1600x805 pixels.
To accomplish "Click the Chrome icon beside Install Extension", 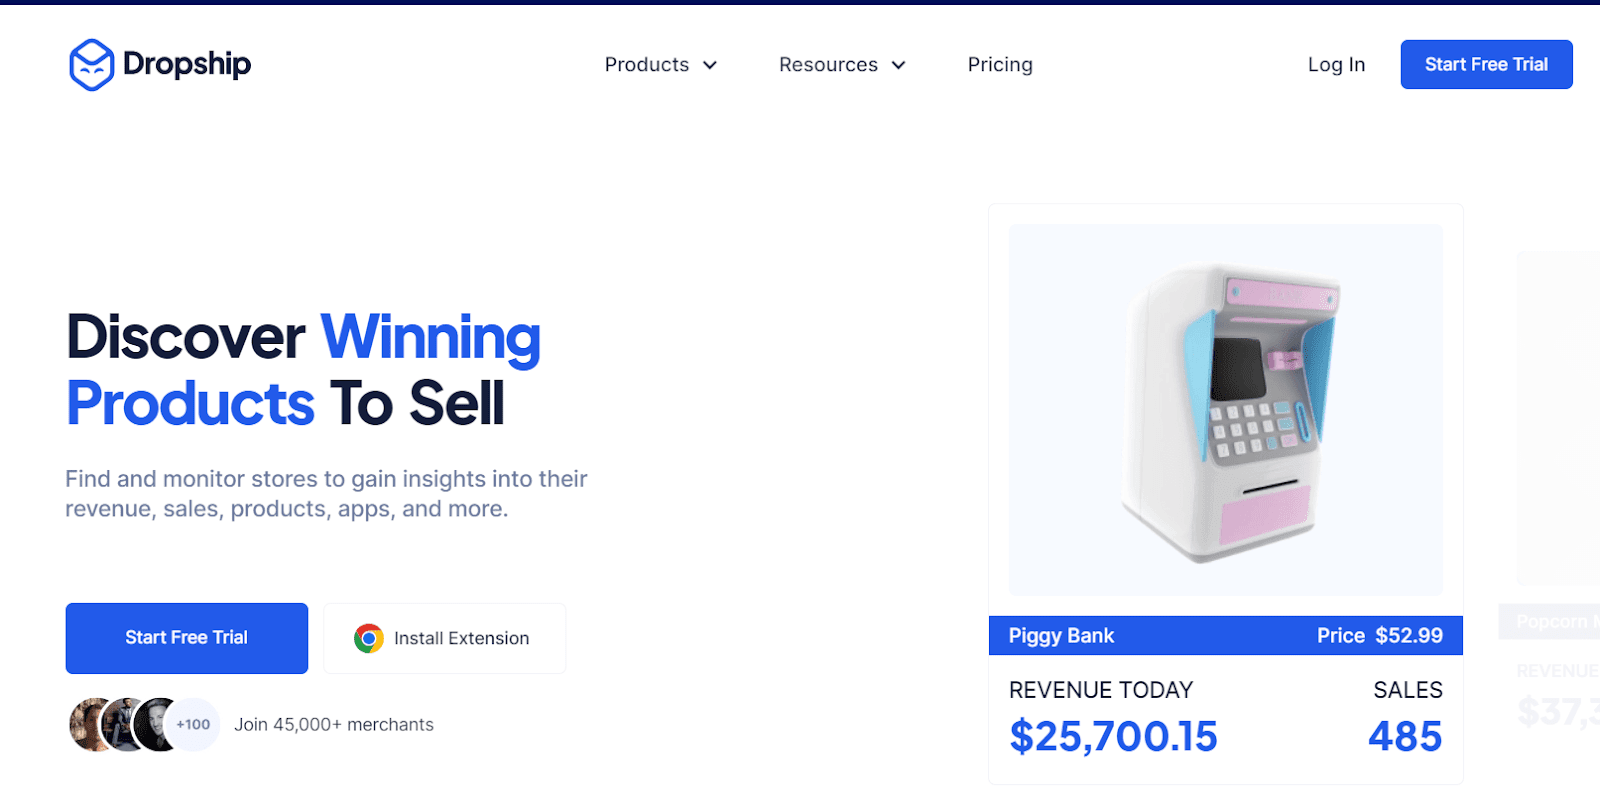I will tap(369, 638).
